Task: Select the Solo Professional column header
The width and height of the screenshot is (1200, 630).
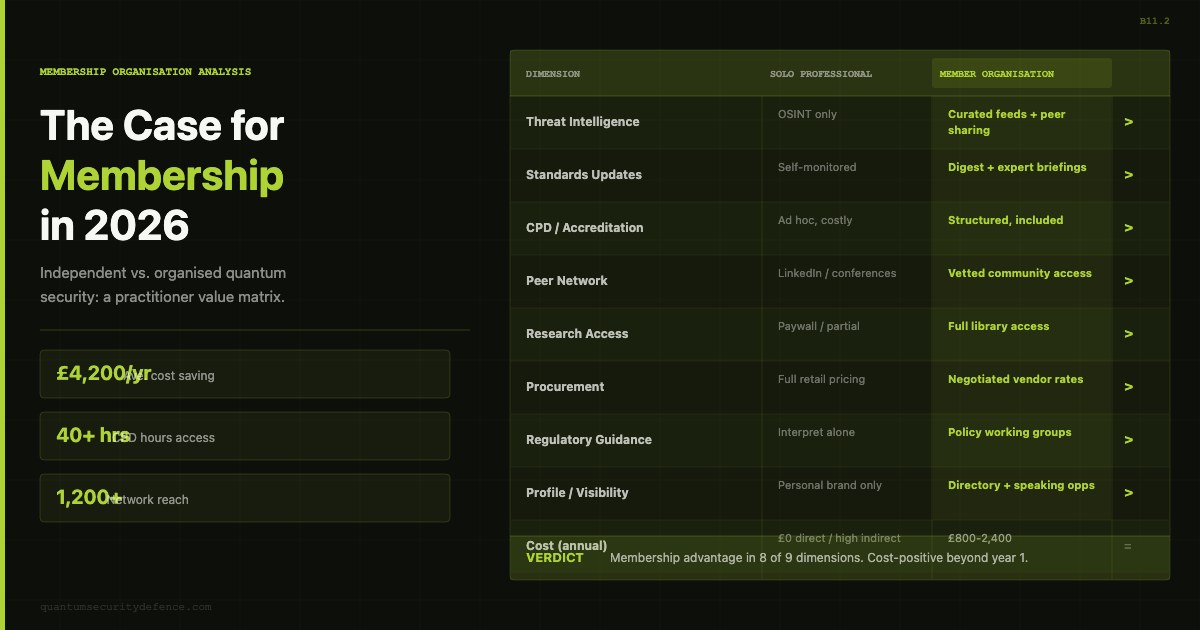Action: (821, 74)
